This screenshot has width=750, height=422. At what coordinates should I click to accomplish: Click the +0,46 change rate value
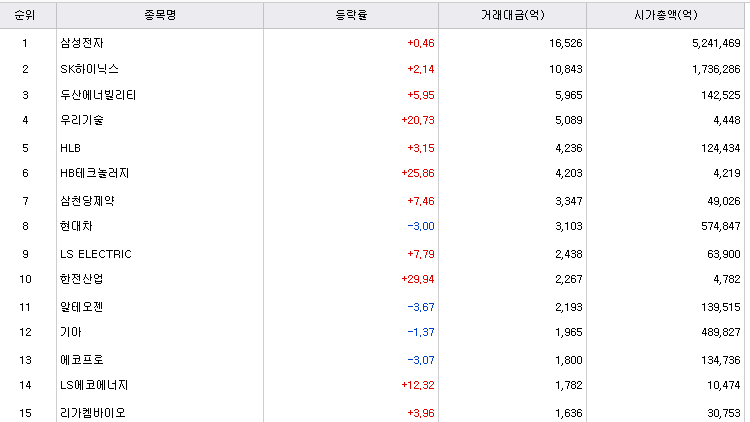pyautogui.click(x=421, y=43)
